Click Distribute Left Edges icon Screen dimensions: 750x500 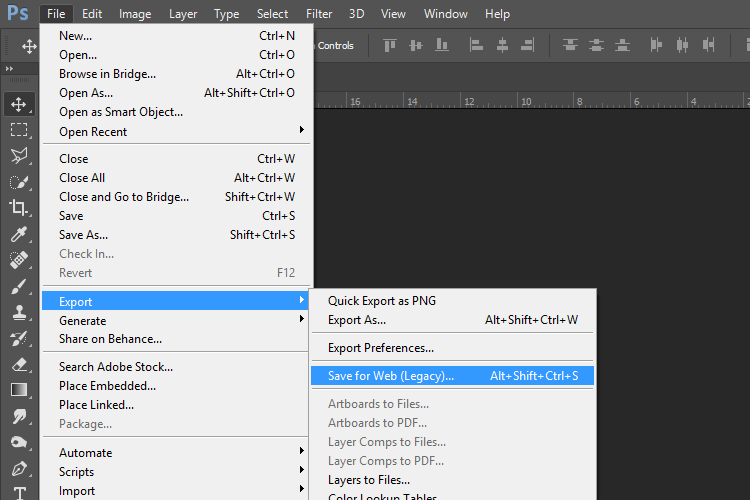[x=656, y=45]
